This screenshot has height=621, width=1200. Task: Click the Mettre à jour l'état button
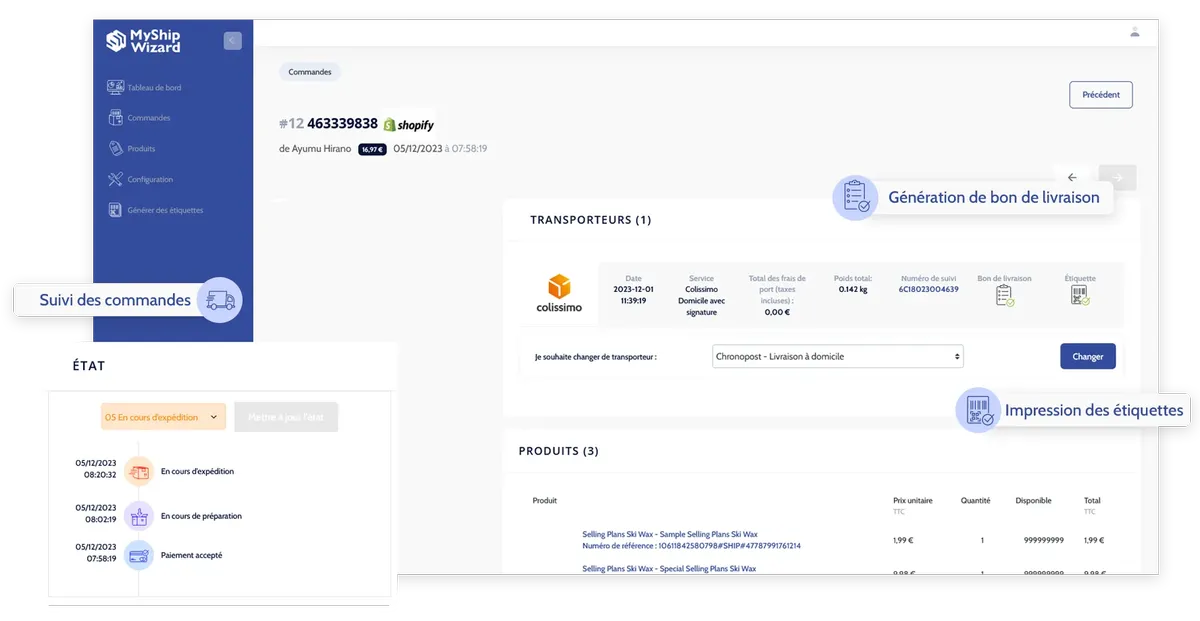point(286,417)
